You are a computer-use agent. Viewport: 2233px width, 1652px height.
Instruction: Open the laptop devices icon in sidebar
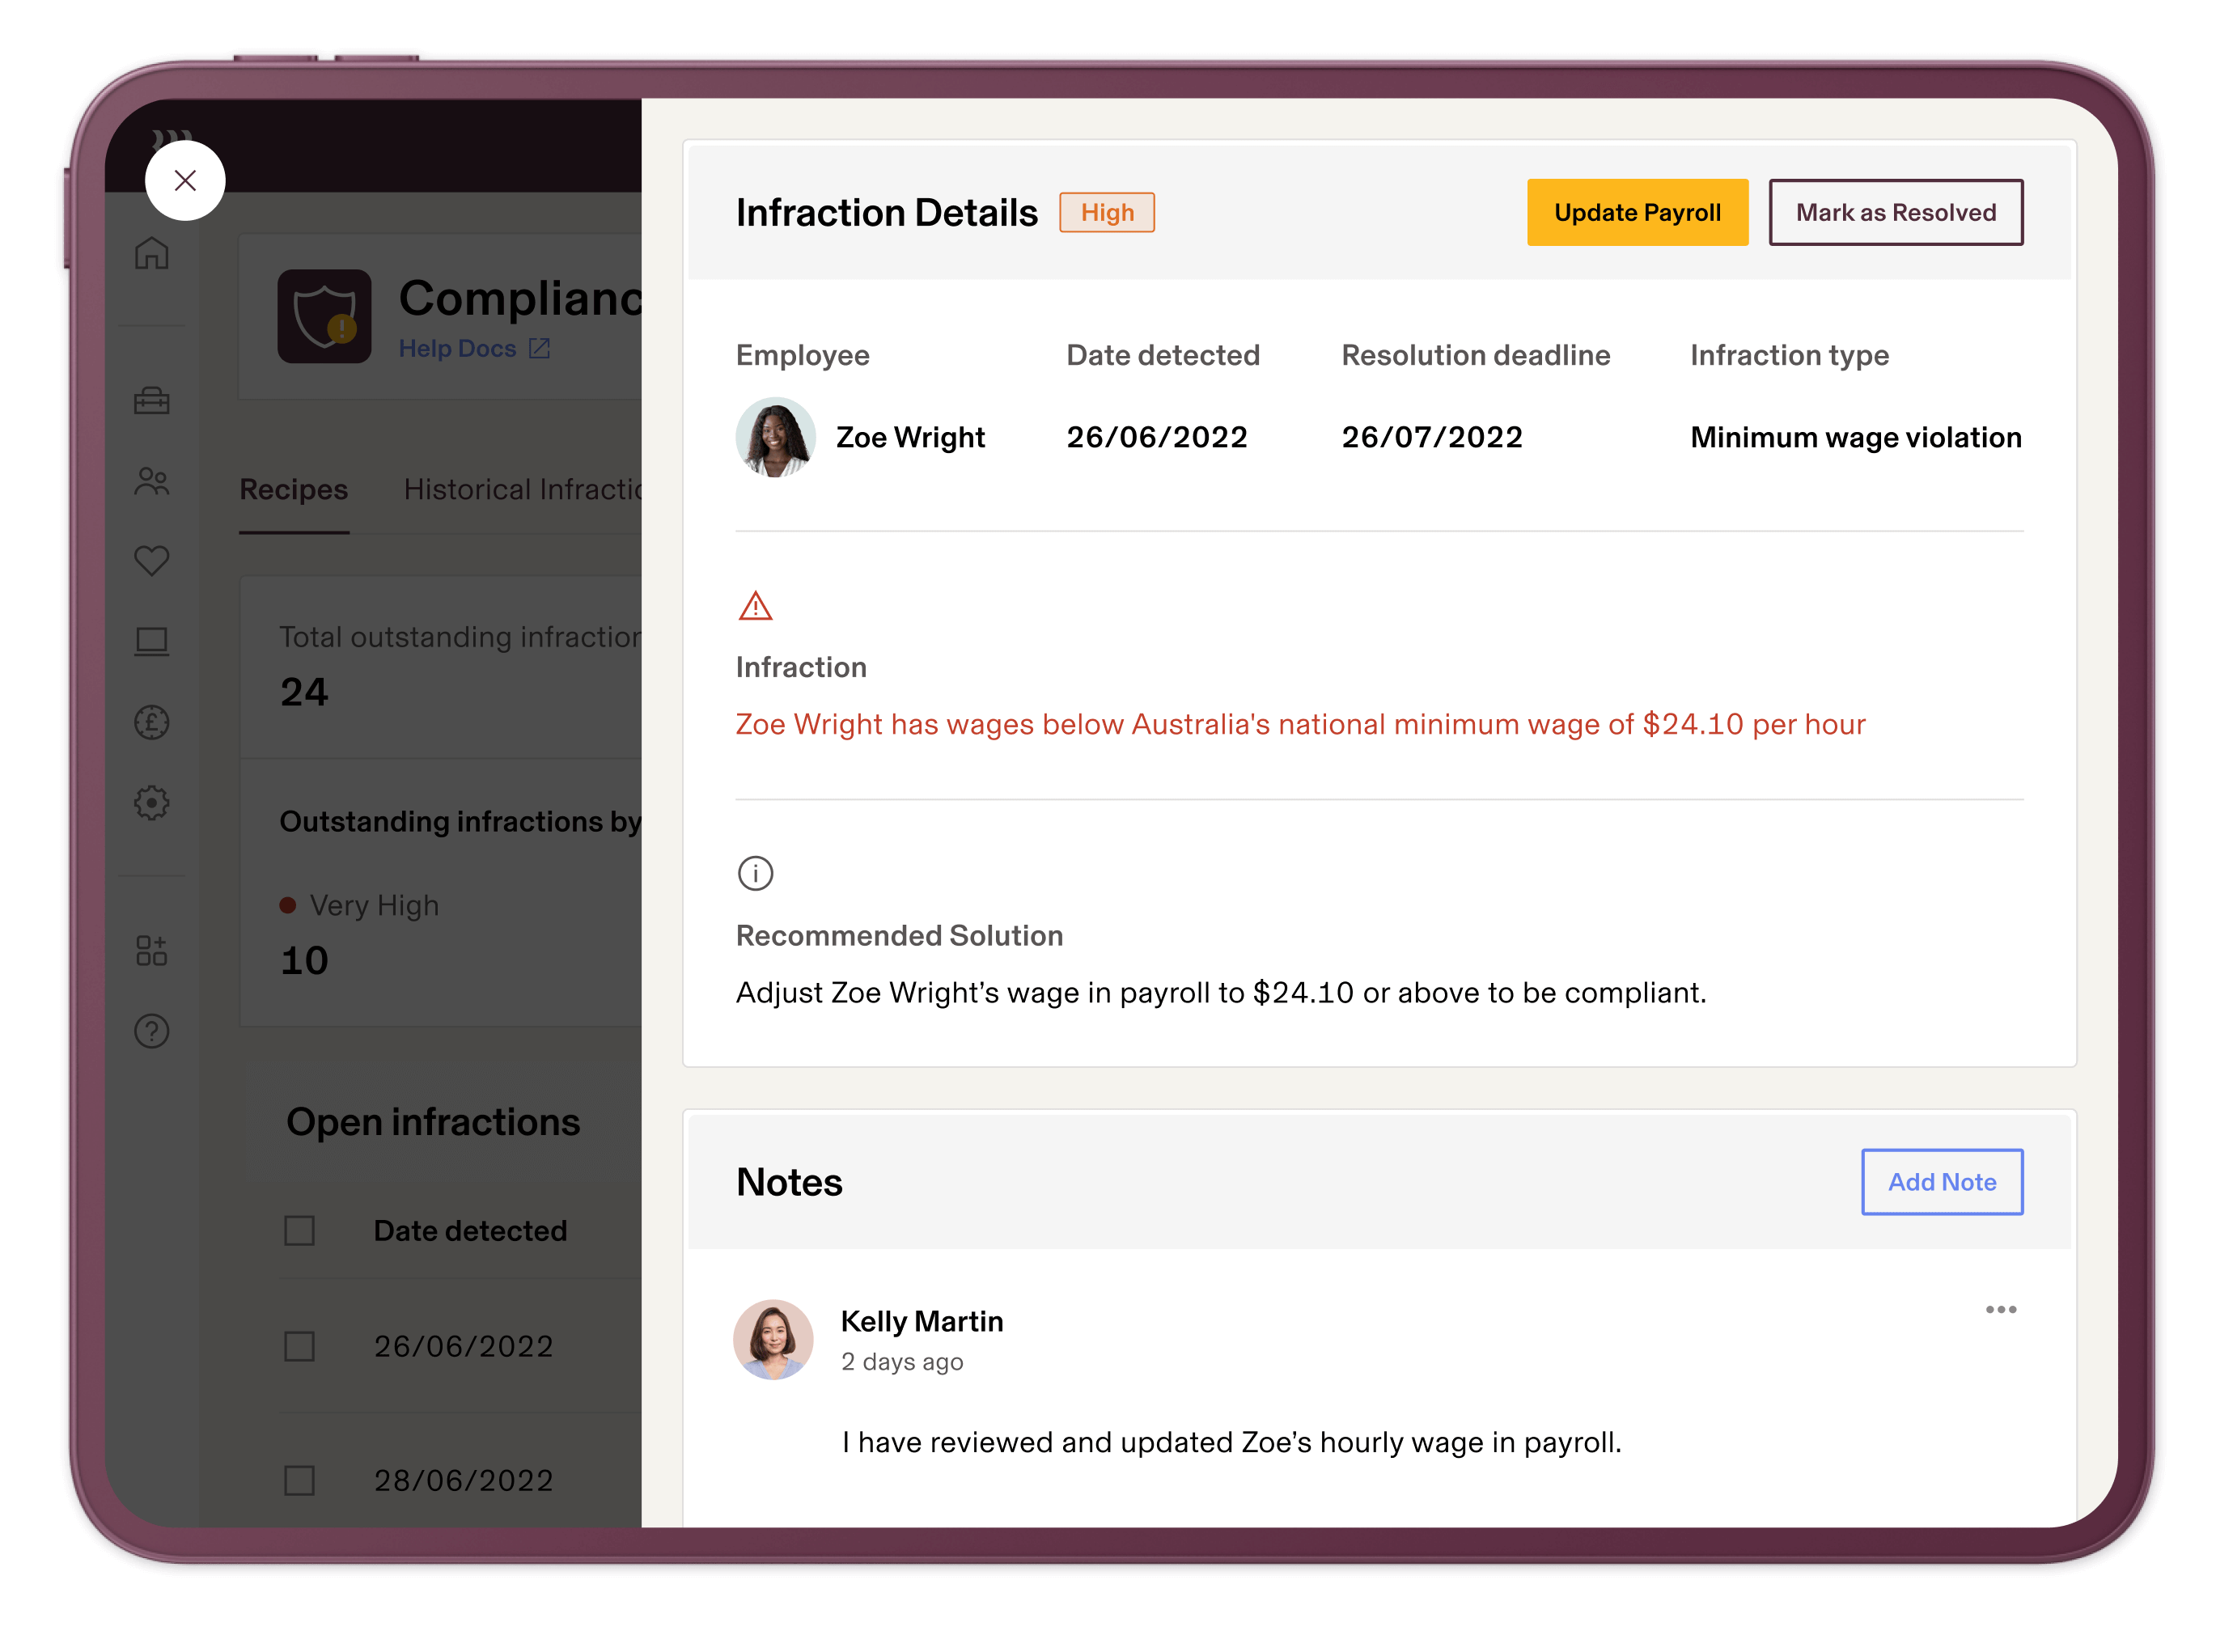click(152, 641)
